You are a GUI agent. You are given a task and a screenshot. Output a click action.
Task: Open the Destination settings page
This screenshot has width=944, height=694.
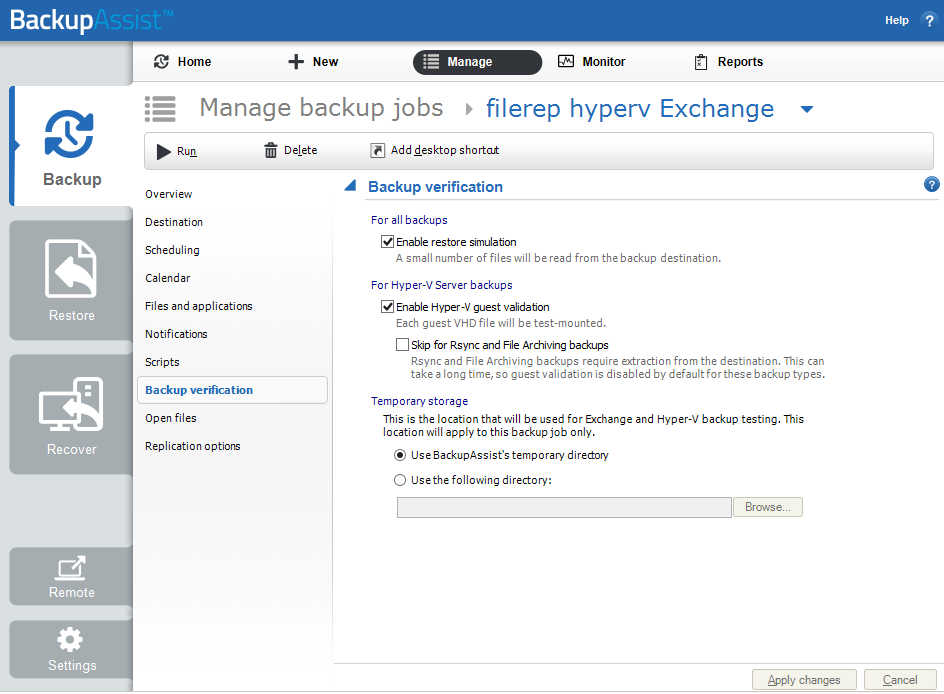point(174,222)
